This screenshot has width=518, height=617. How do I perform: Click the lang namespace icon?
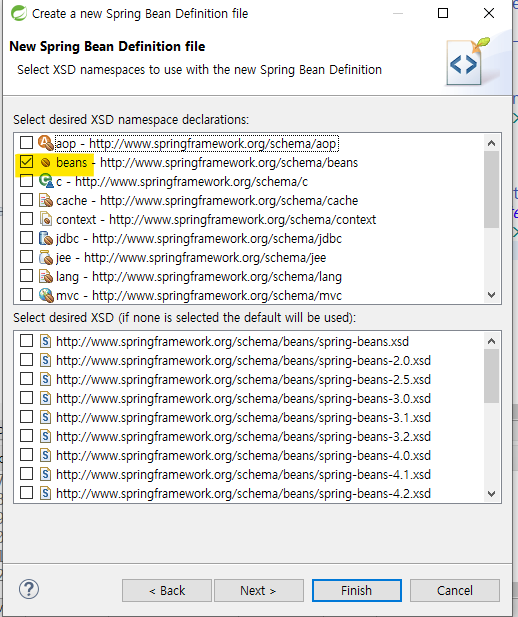tap(46, 276)
